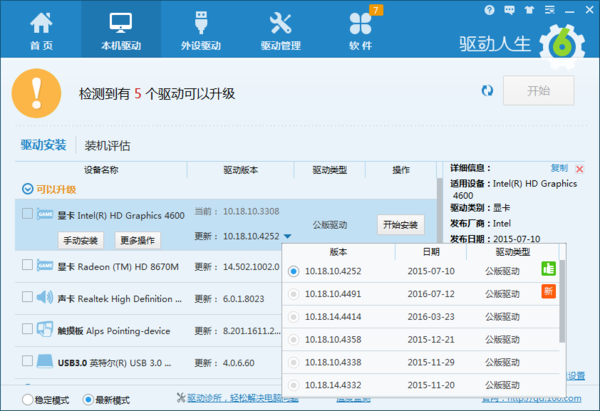600x411 pixels.
Task: Click the green recommended thumbs-up badge
Action: click(549, 269)
